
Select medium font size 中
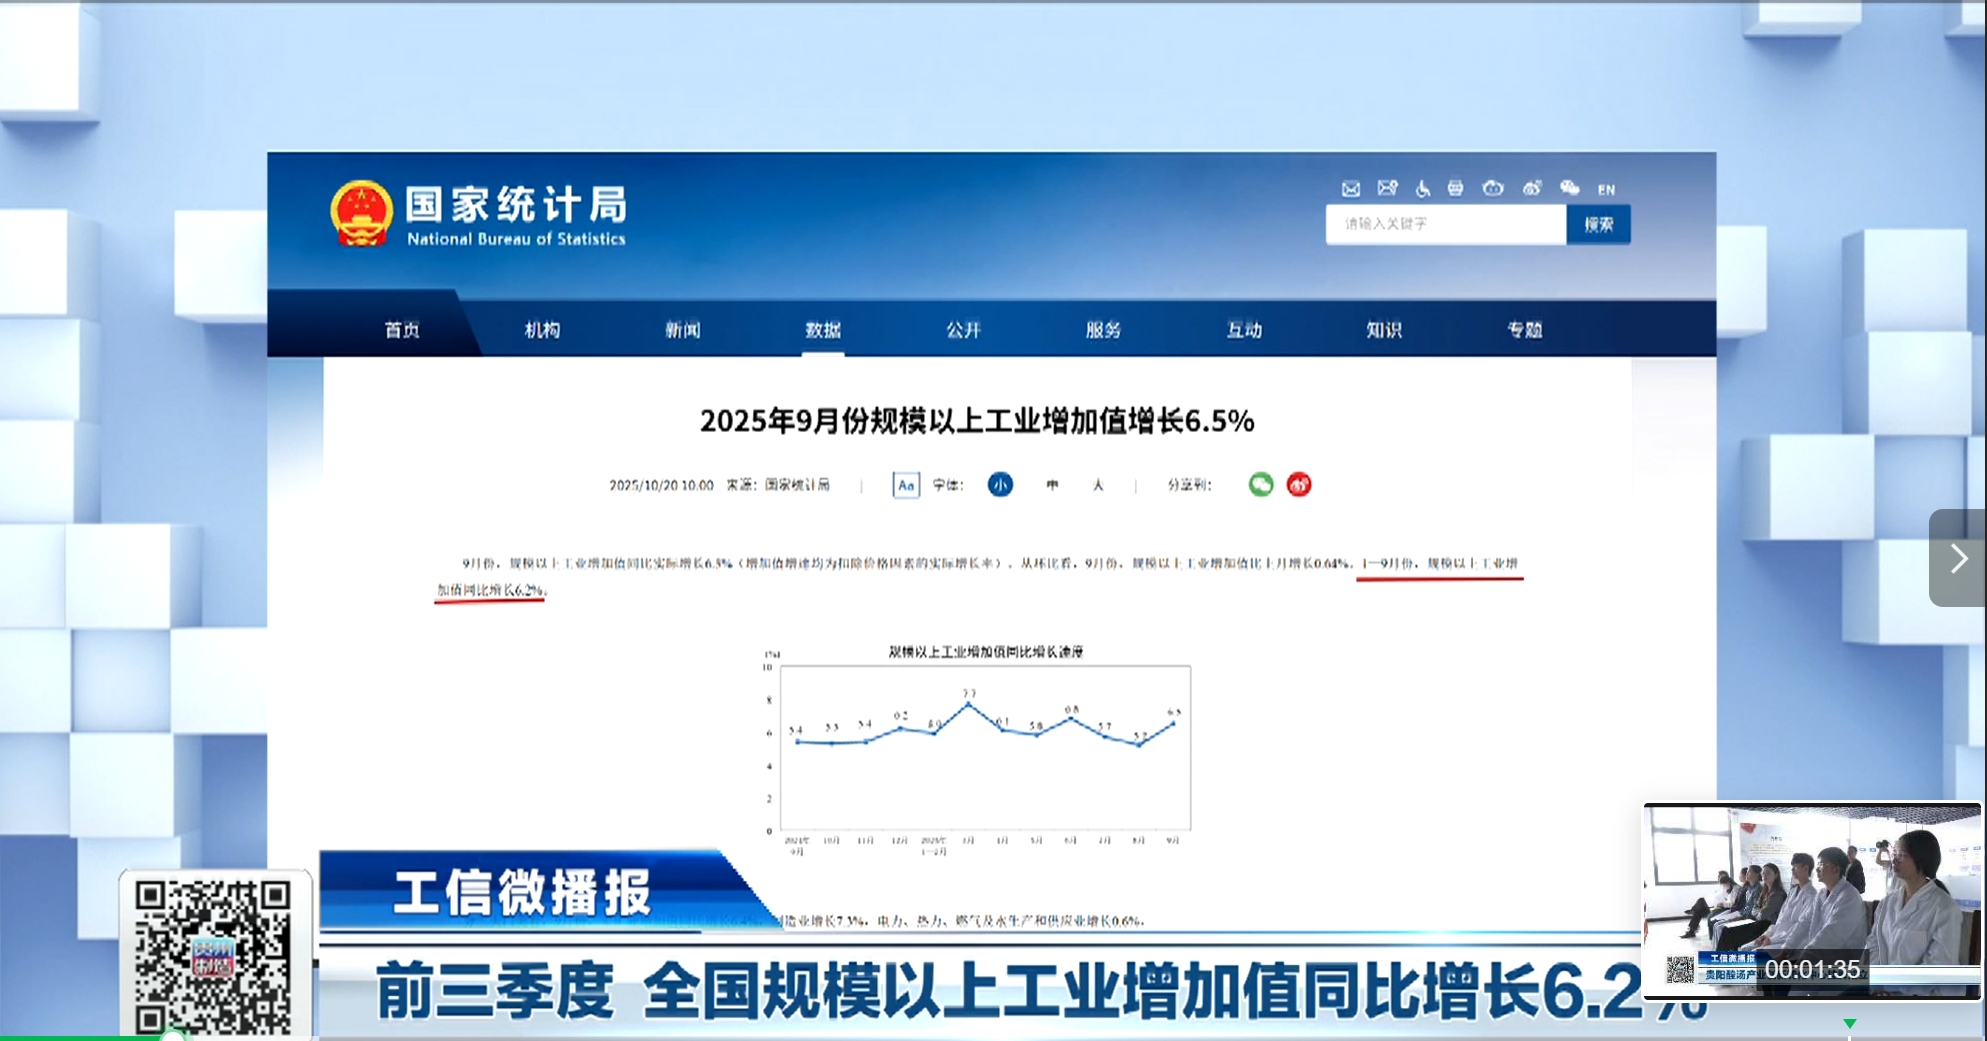pyautogui.click(x=1052, y=485)
